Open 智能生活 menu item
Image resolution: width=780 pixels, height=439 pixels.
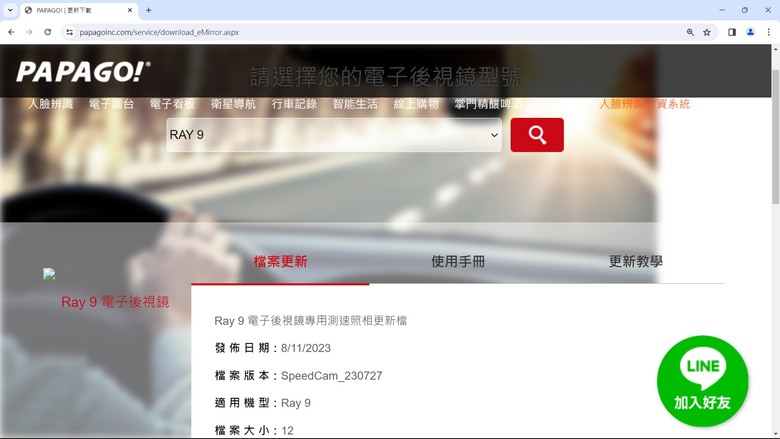pos(355,104)
